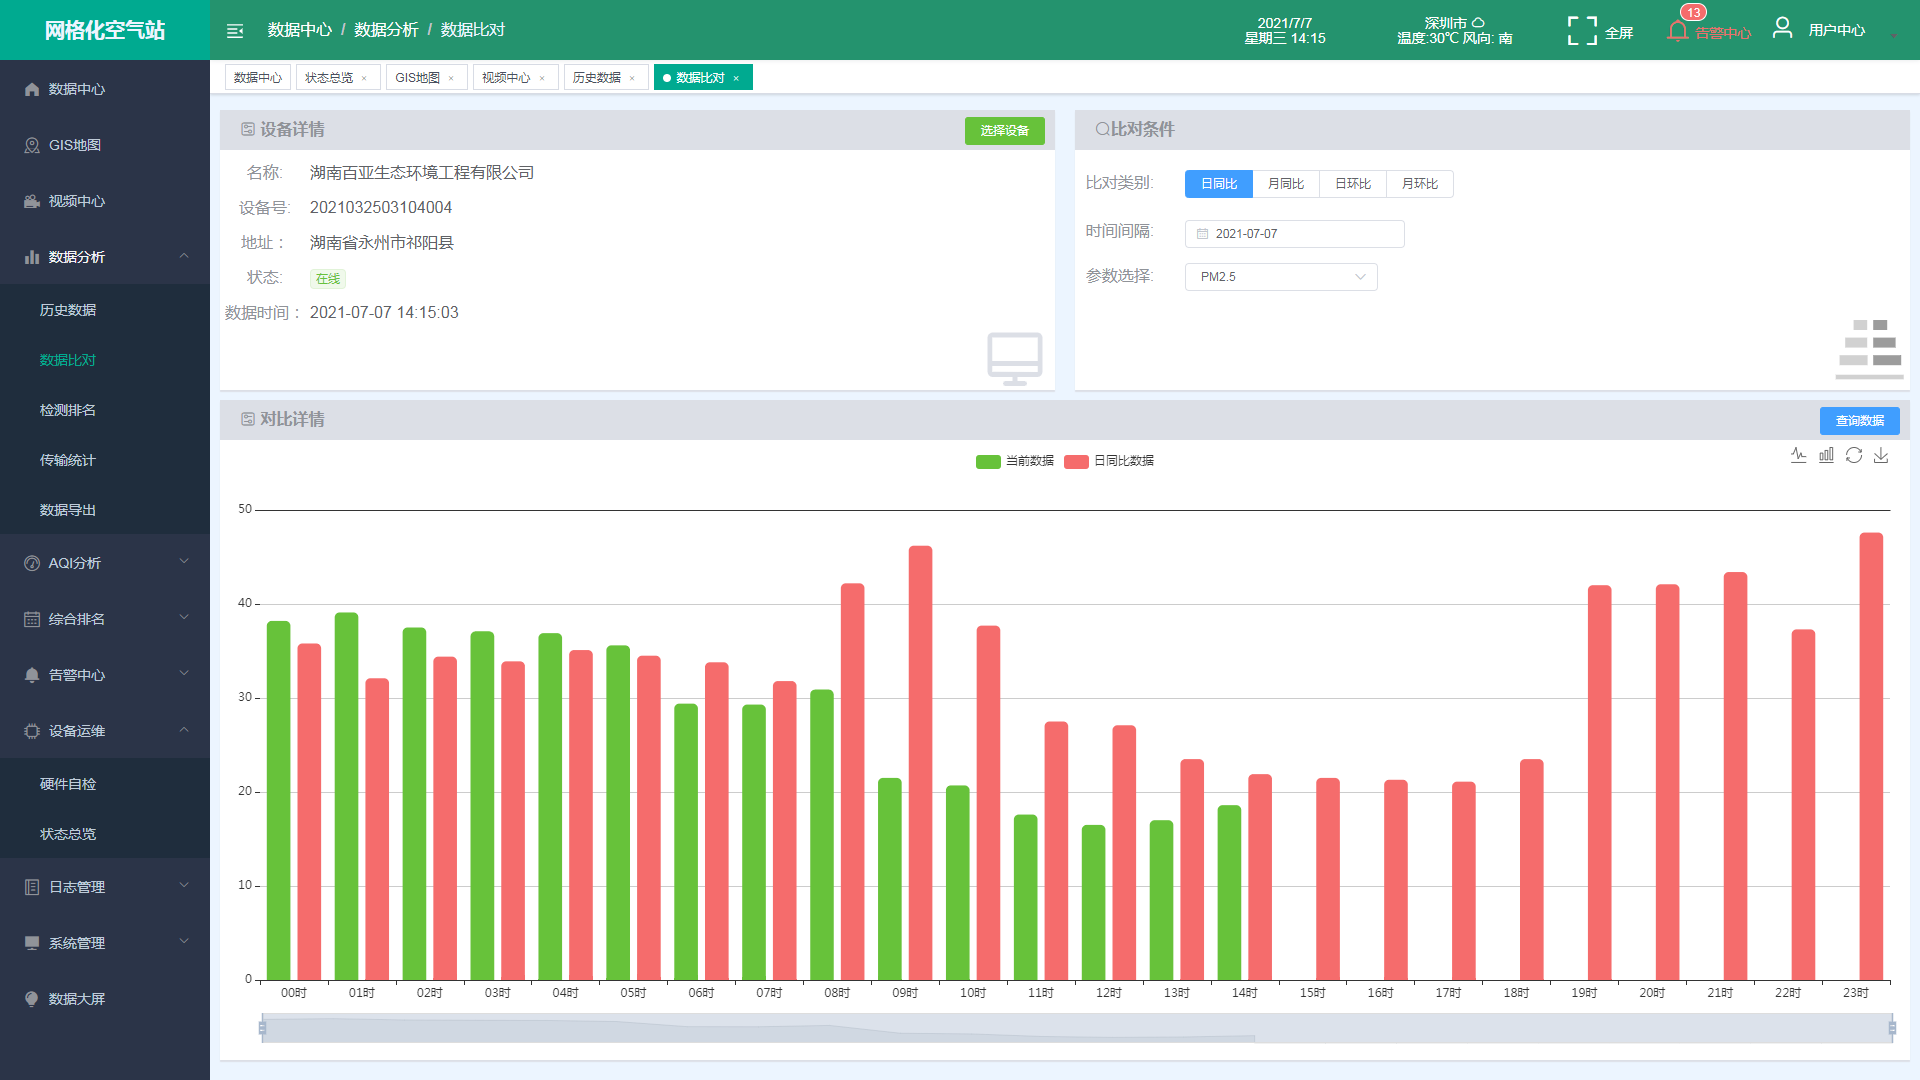
Task: Click the 查询数据 button
Action: click(x=1859, y=421)
